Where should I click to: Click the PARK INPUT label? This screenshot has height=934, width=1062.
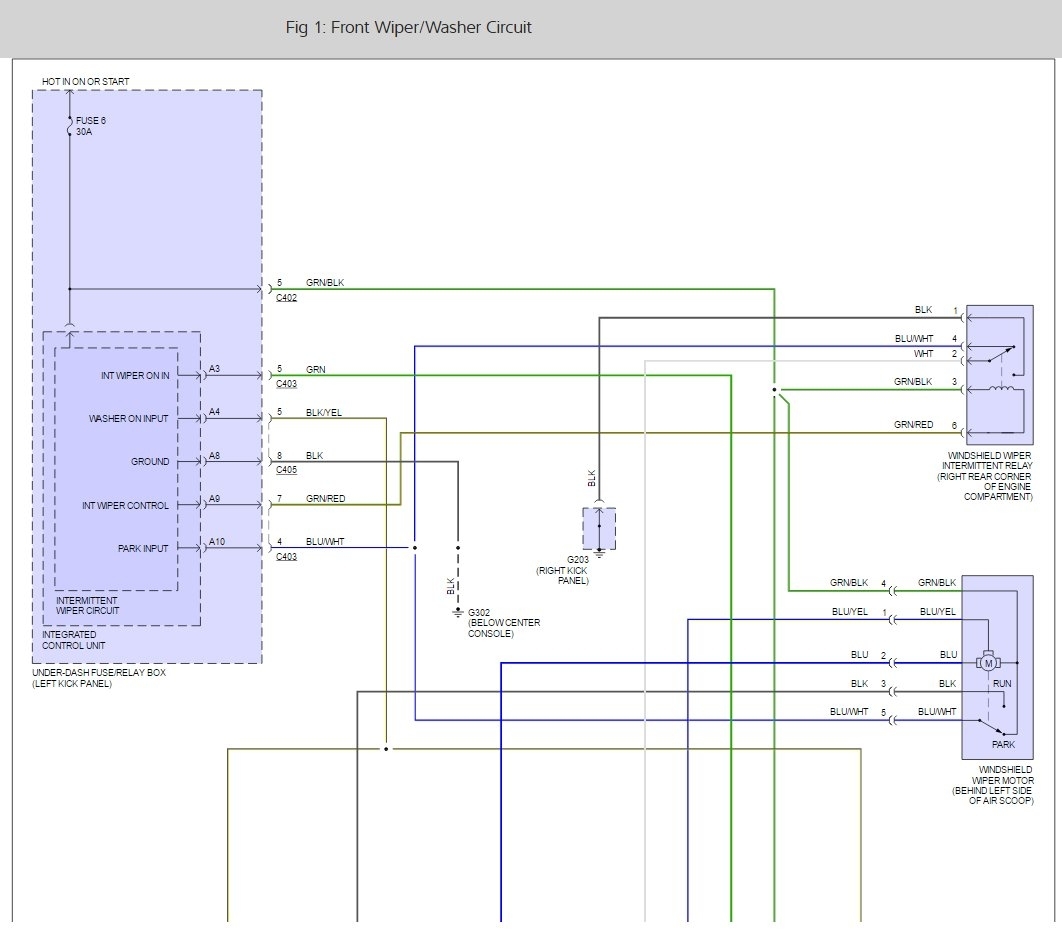pyautogui.click(x=143, y=548)
